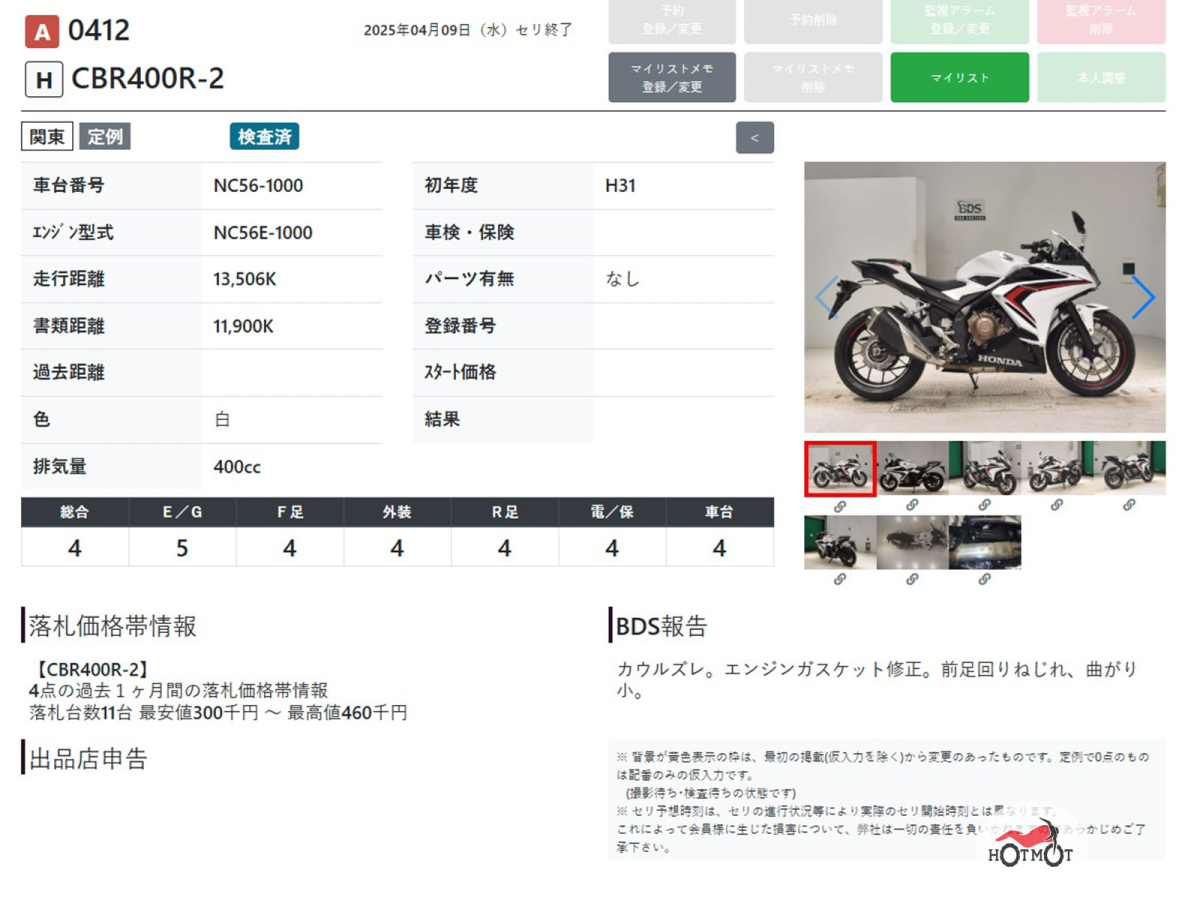Show previous photo with left blue arrow

827,297
